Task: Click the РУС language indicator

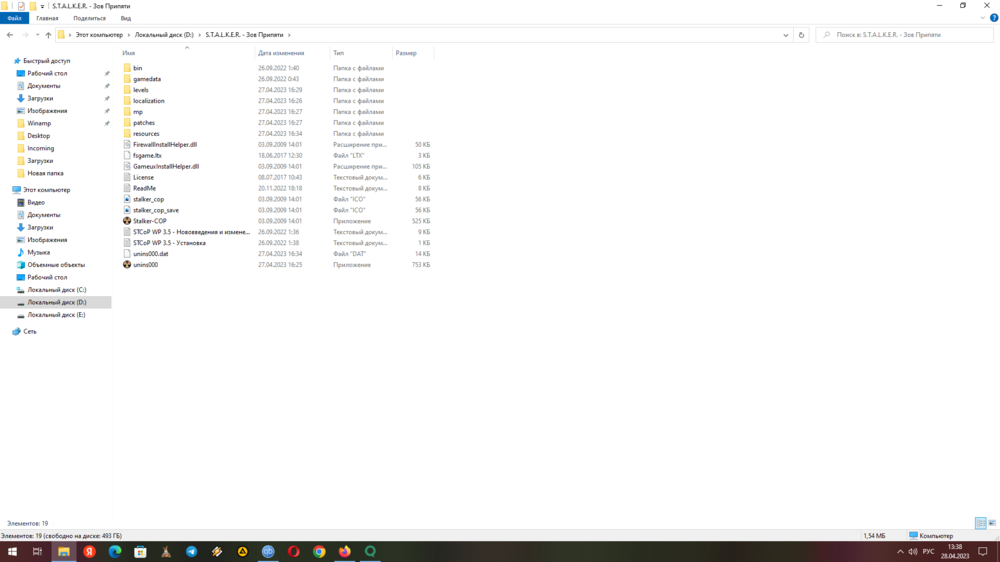Action: 928,552
